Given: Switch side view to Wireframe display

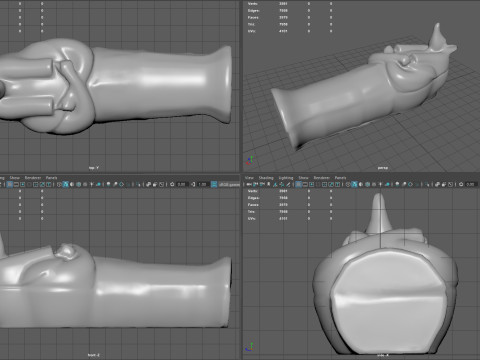Looking at the screenshot, I should click(348, 184).
